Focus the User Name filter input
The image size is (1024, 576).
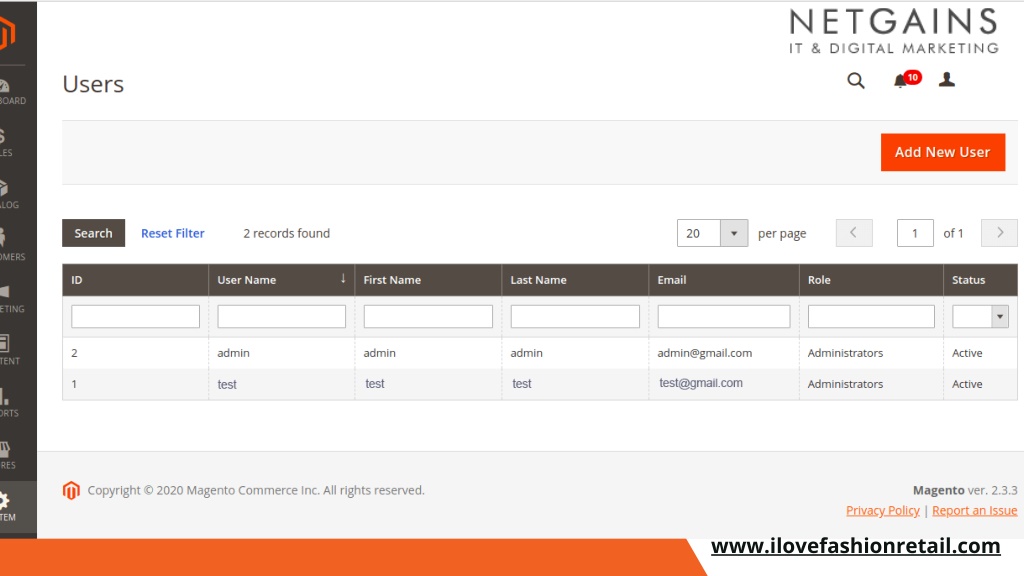281,317
